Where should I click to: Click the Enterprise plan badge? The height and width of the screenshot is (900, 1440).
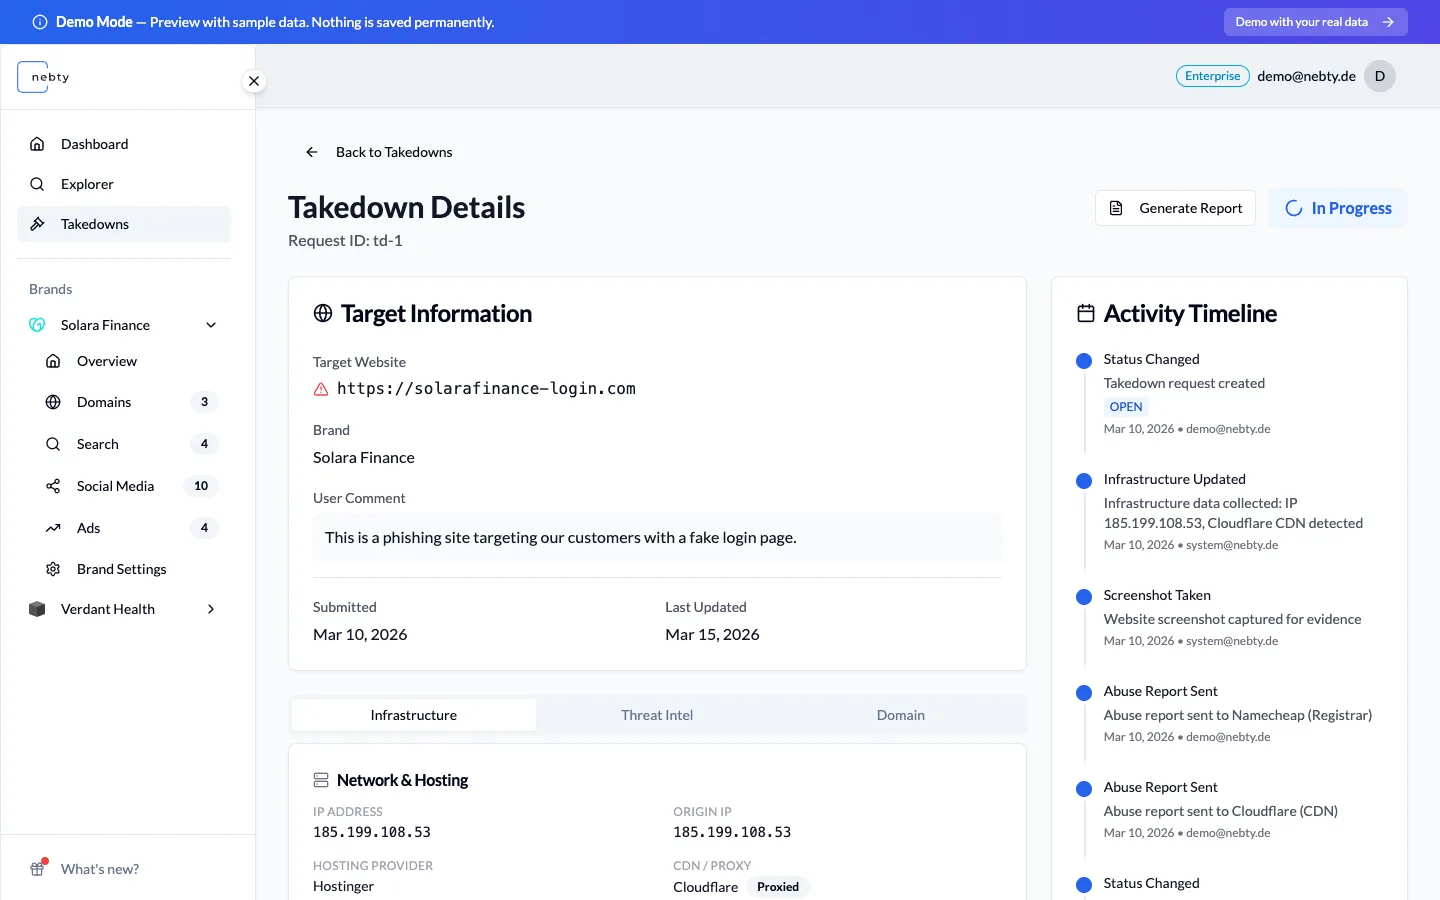click(1212, 76)
